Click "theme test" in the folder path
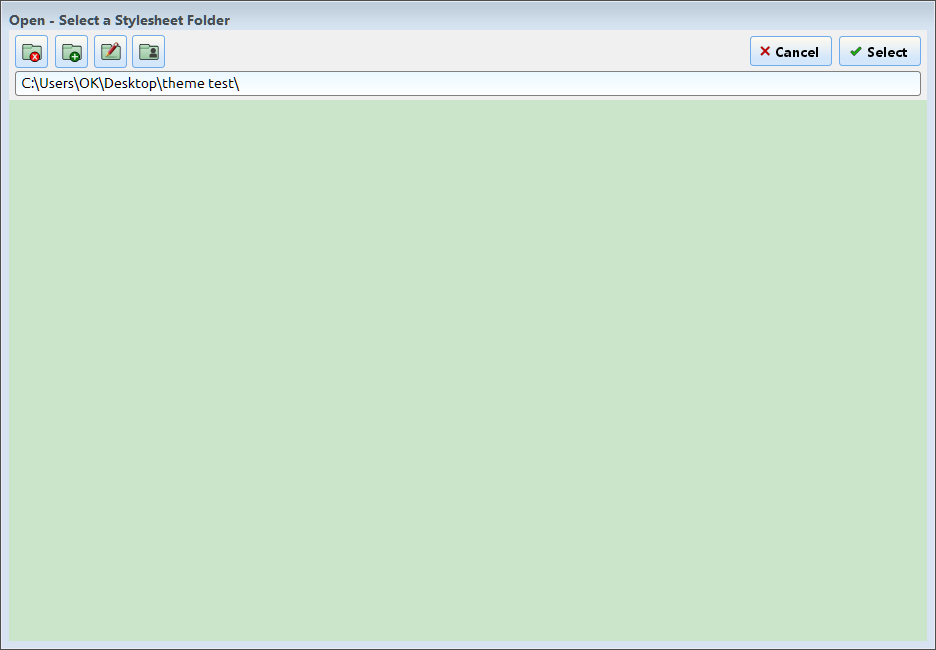Viewport: 936px width, 650px height. point(198,84)
